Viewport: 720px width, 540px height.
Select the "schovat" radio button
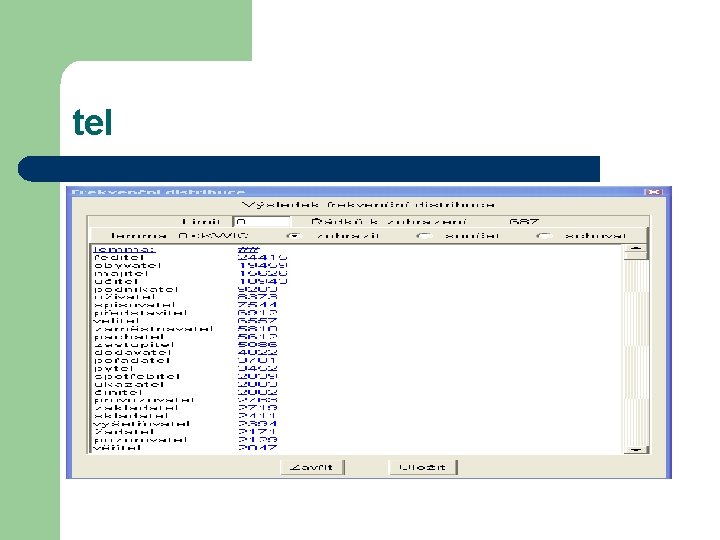(x=544, y=236)
